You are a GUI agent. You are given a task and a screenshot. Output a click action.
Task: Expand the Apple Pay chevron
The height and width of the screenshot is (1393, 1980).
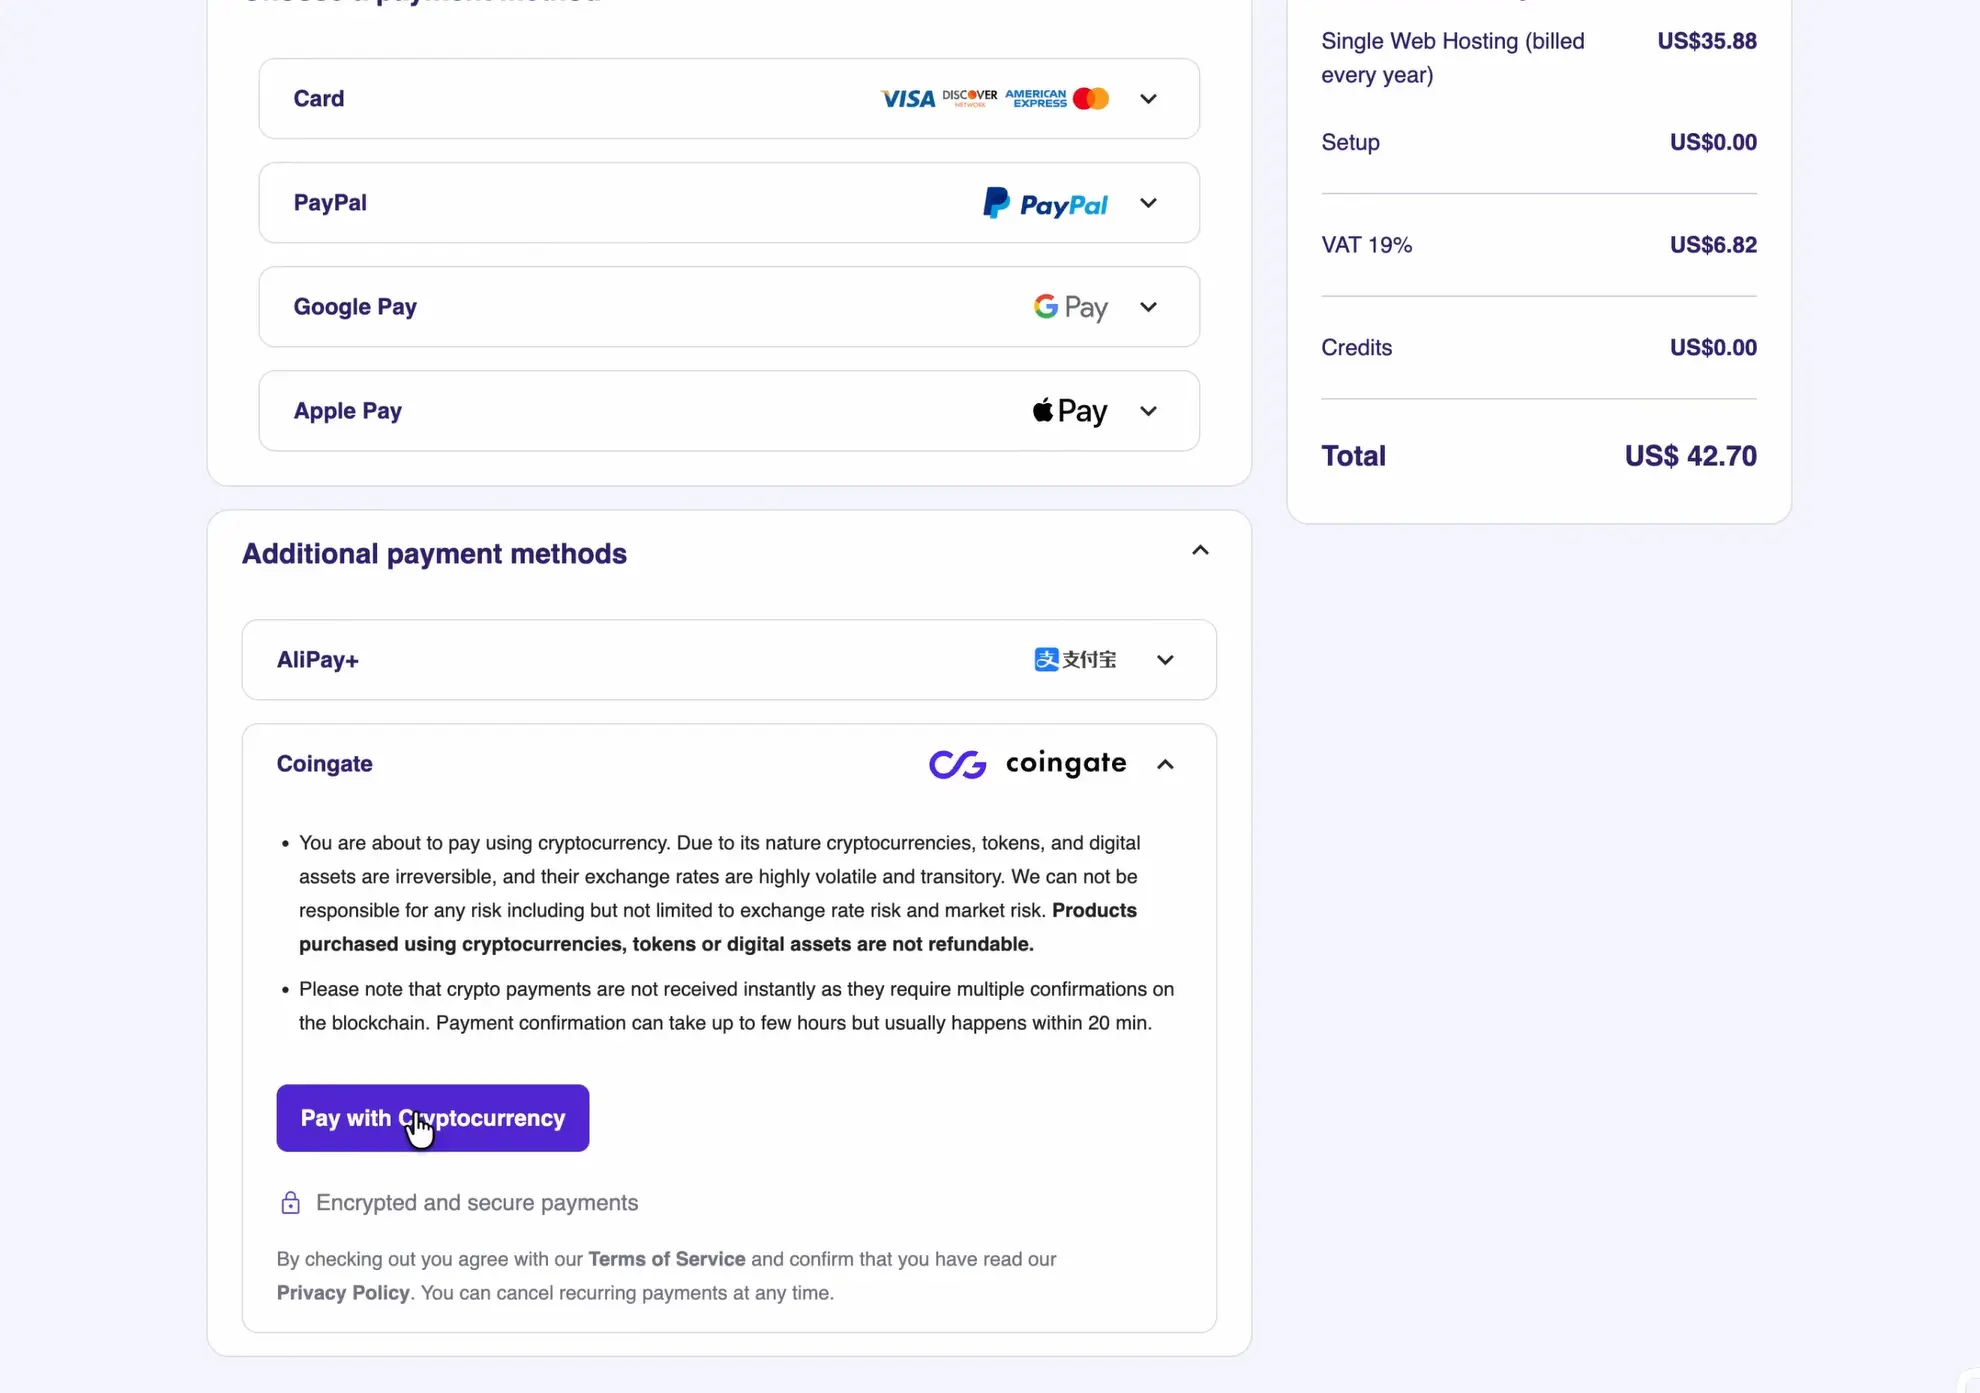[1148, 411]
